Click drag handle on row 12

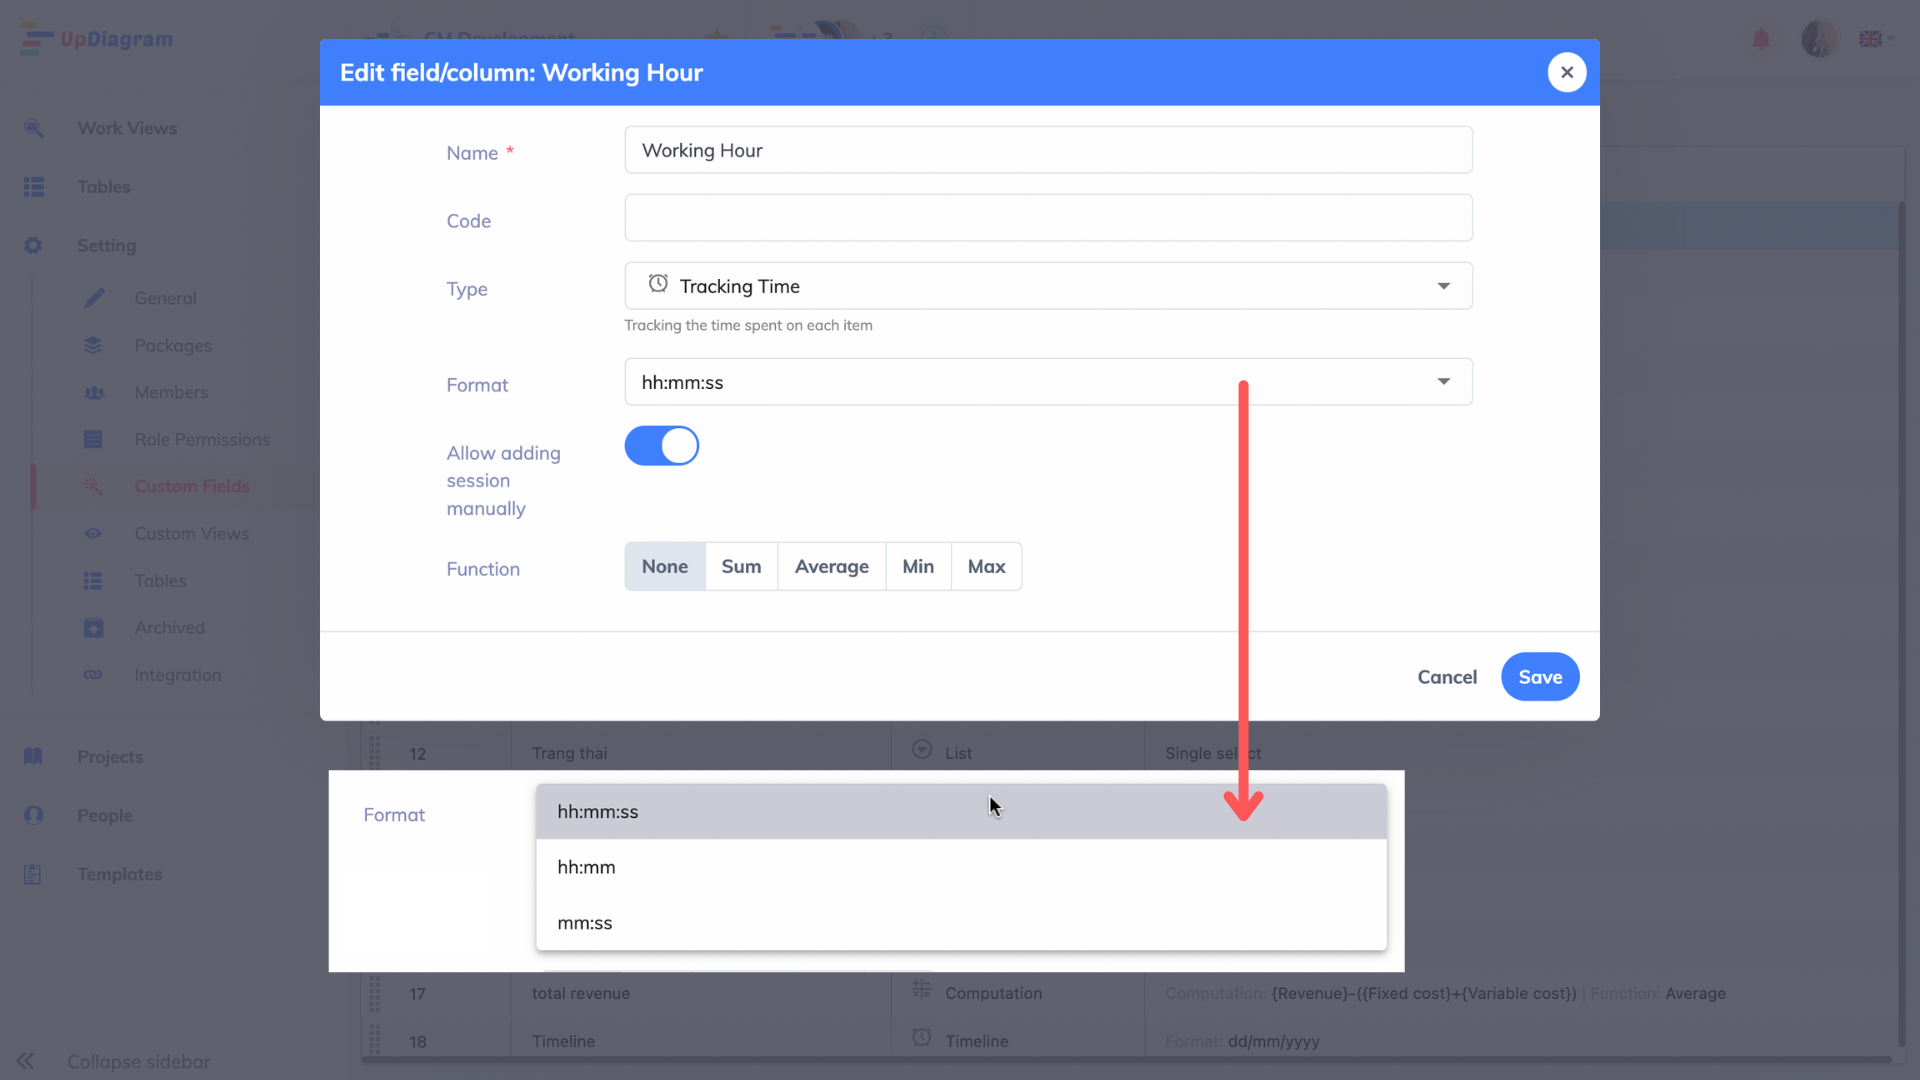(374, 752)
